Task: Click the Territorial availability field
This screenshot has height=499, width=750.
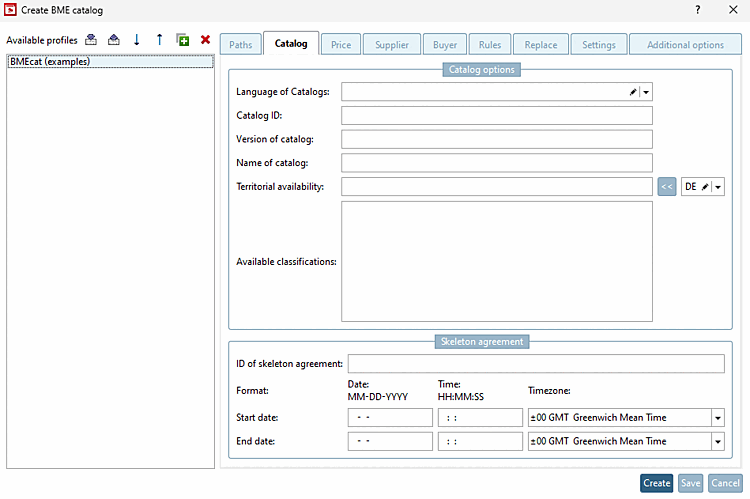Action: click(497, 187)
